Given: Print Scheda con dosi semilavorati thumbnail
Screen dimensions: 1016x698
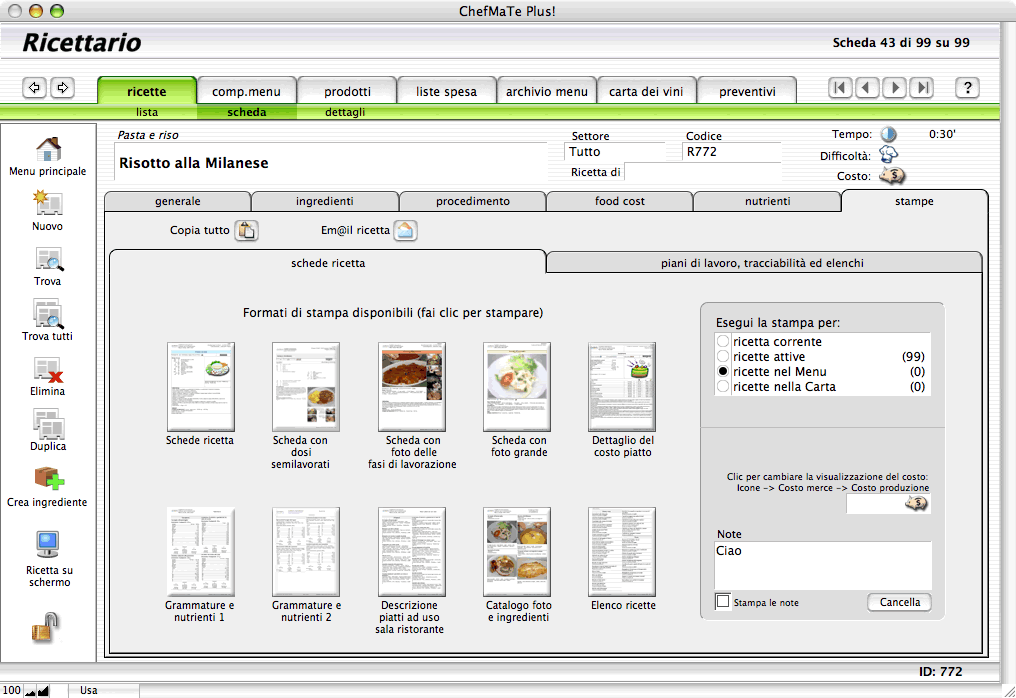Looking at the screenshot, I should pos(306,387).
